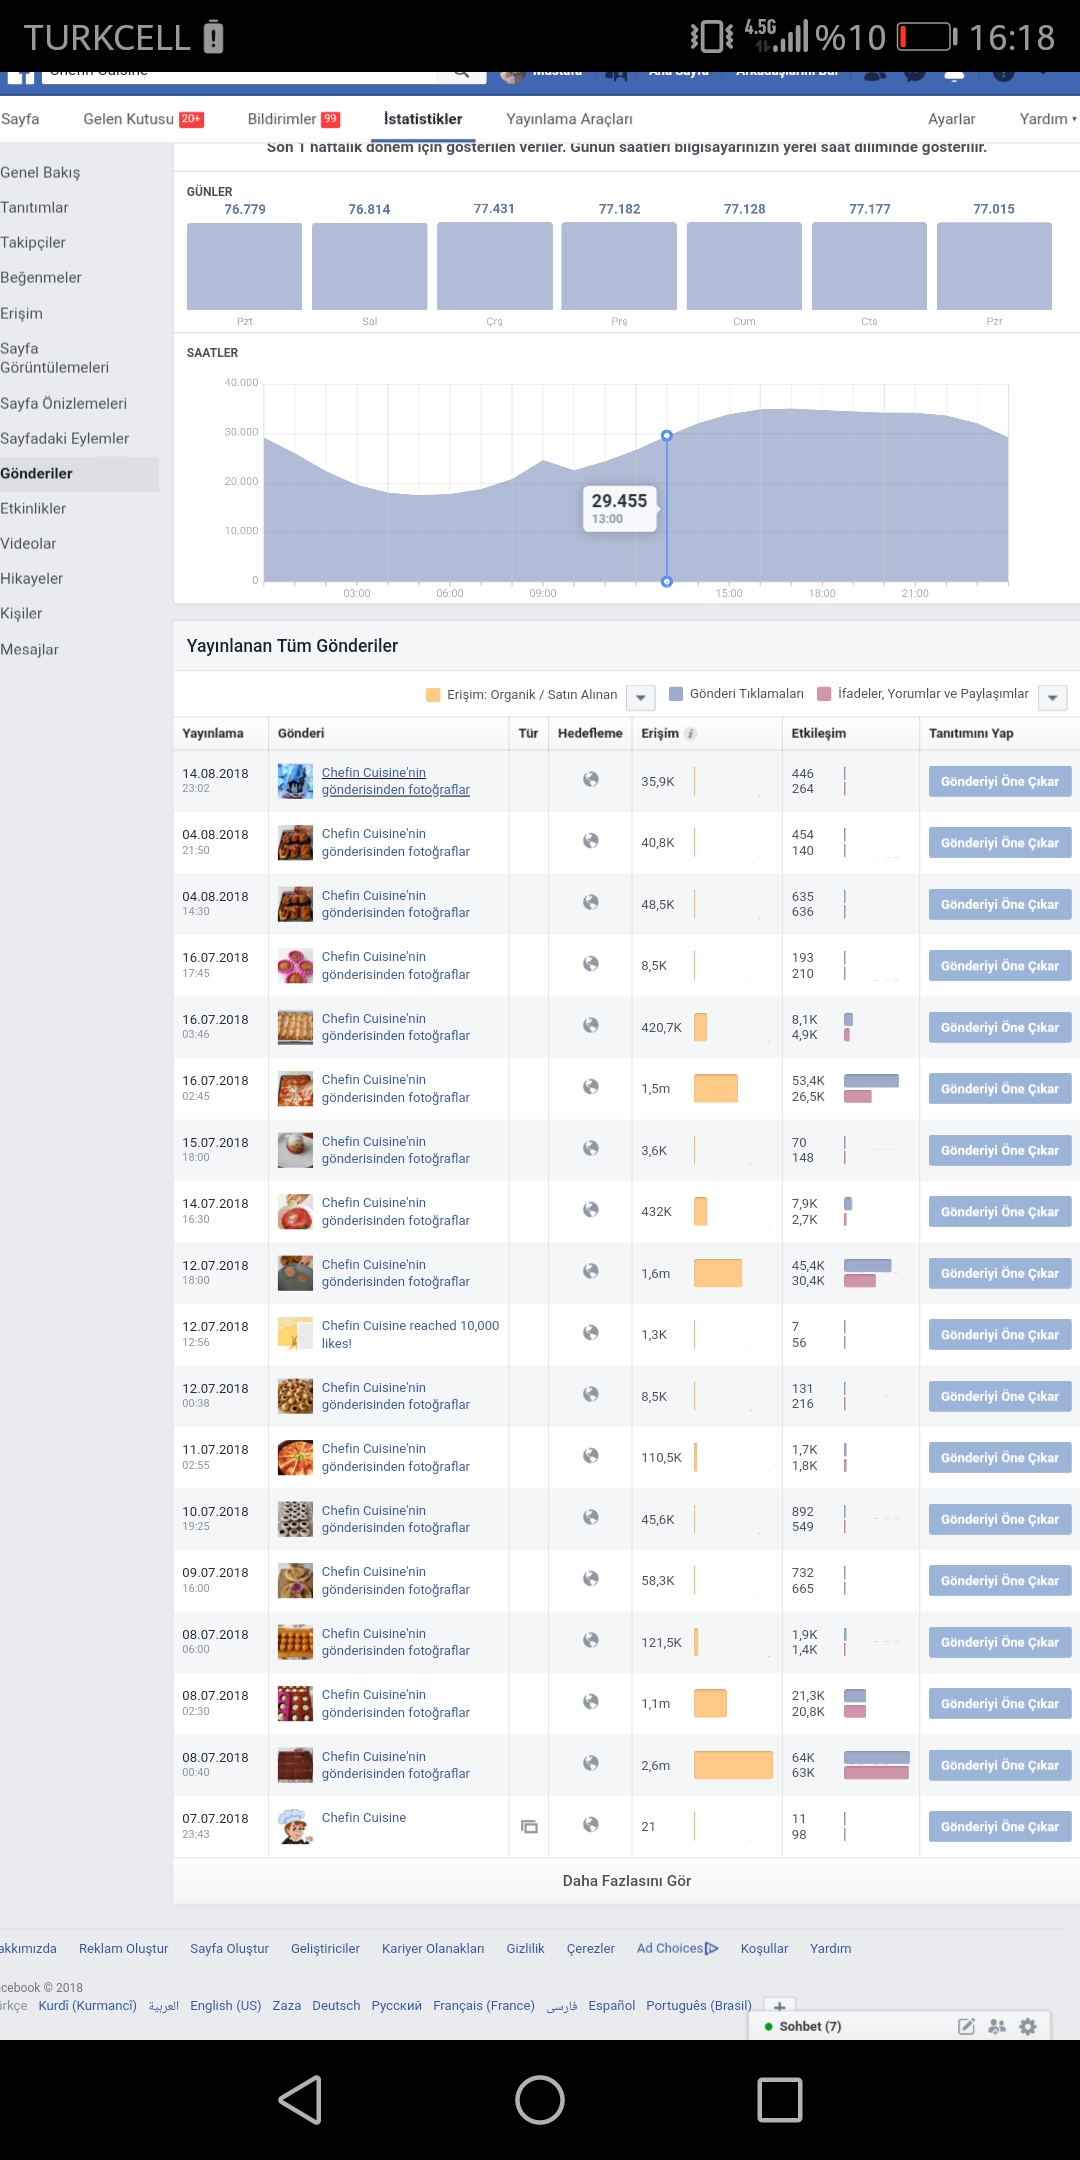Click the create group icon in Sohbet bar
1080x2160 pixels.
pos(997,2026)
